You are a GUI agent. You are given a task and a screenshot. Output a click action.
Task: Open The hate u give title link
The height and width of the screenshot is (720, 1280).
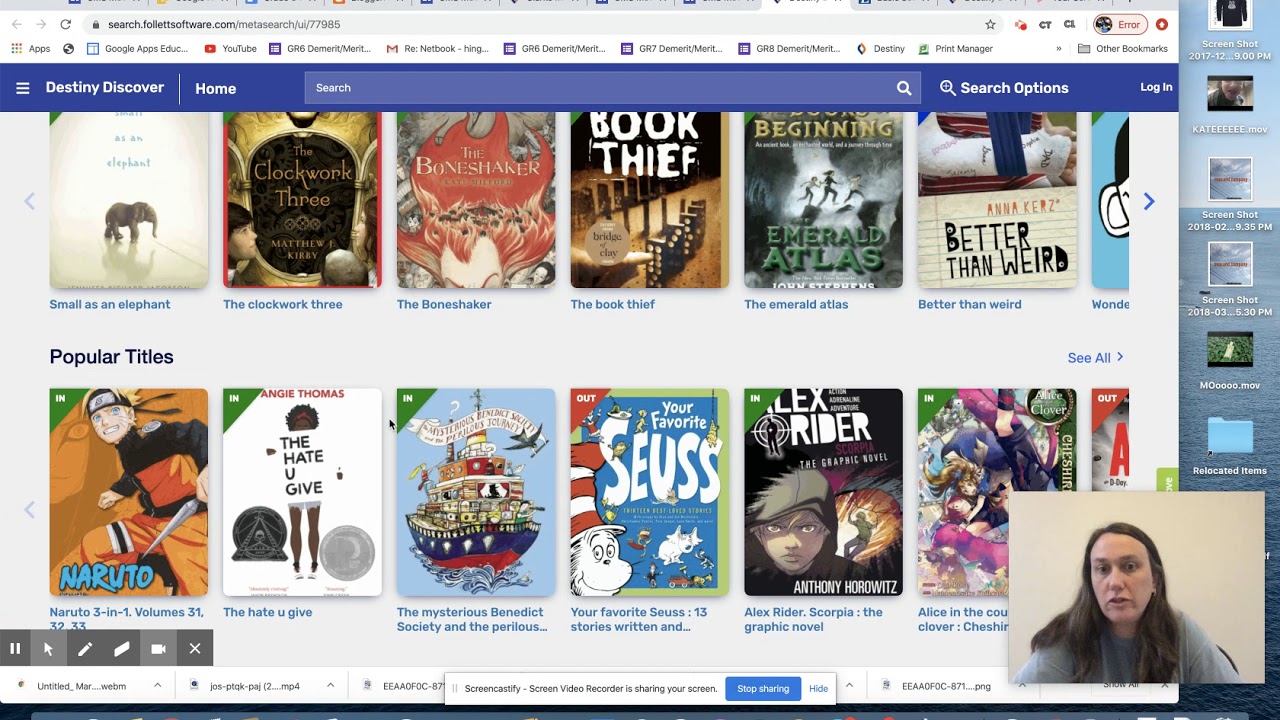[x=268, y=612]
